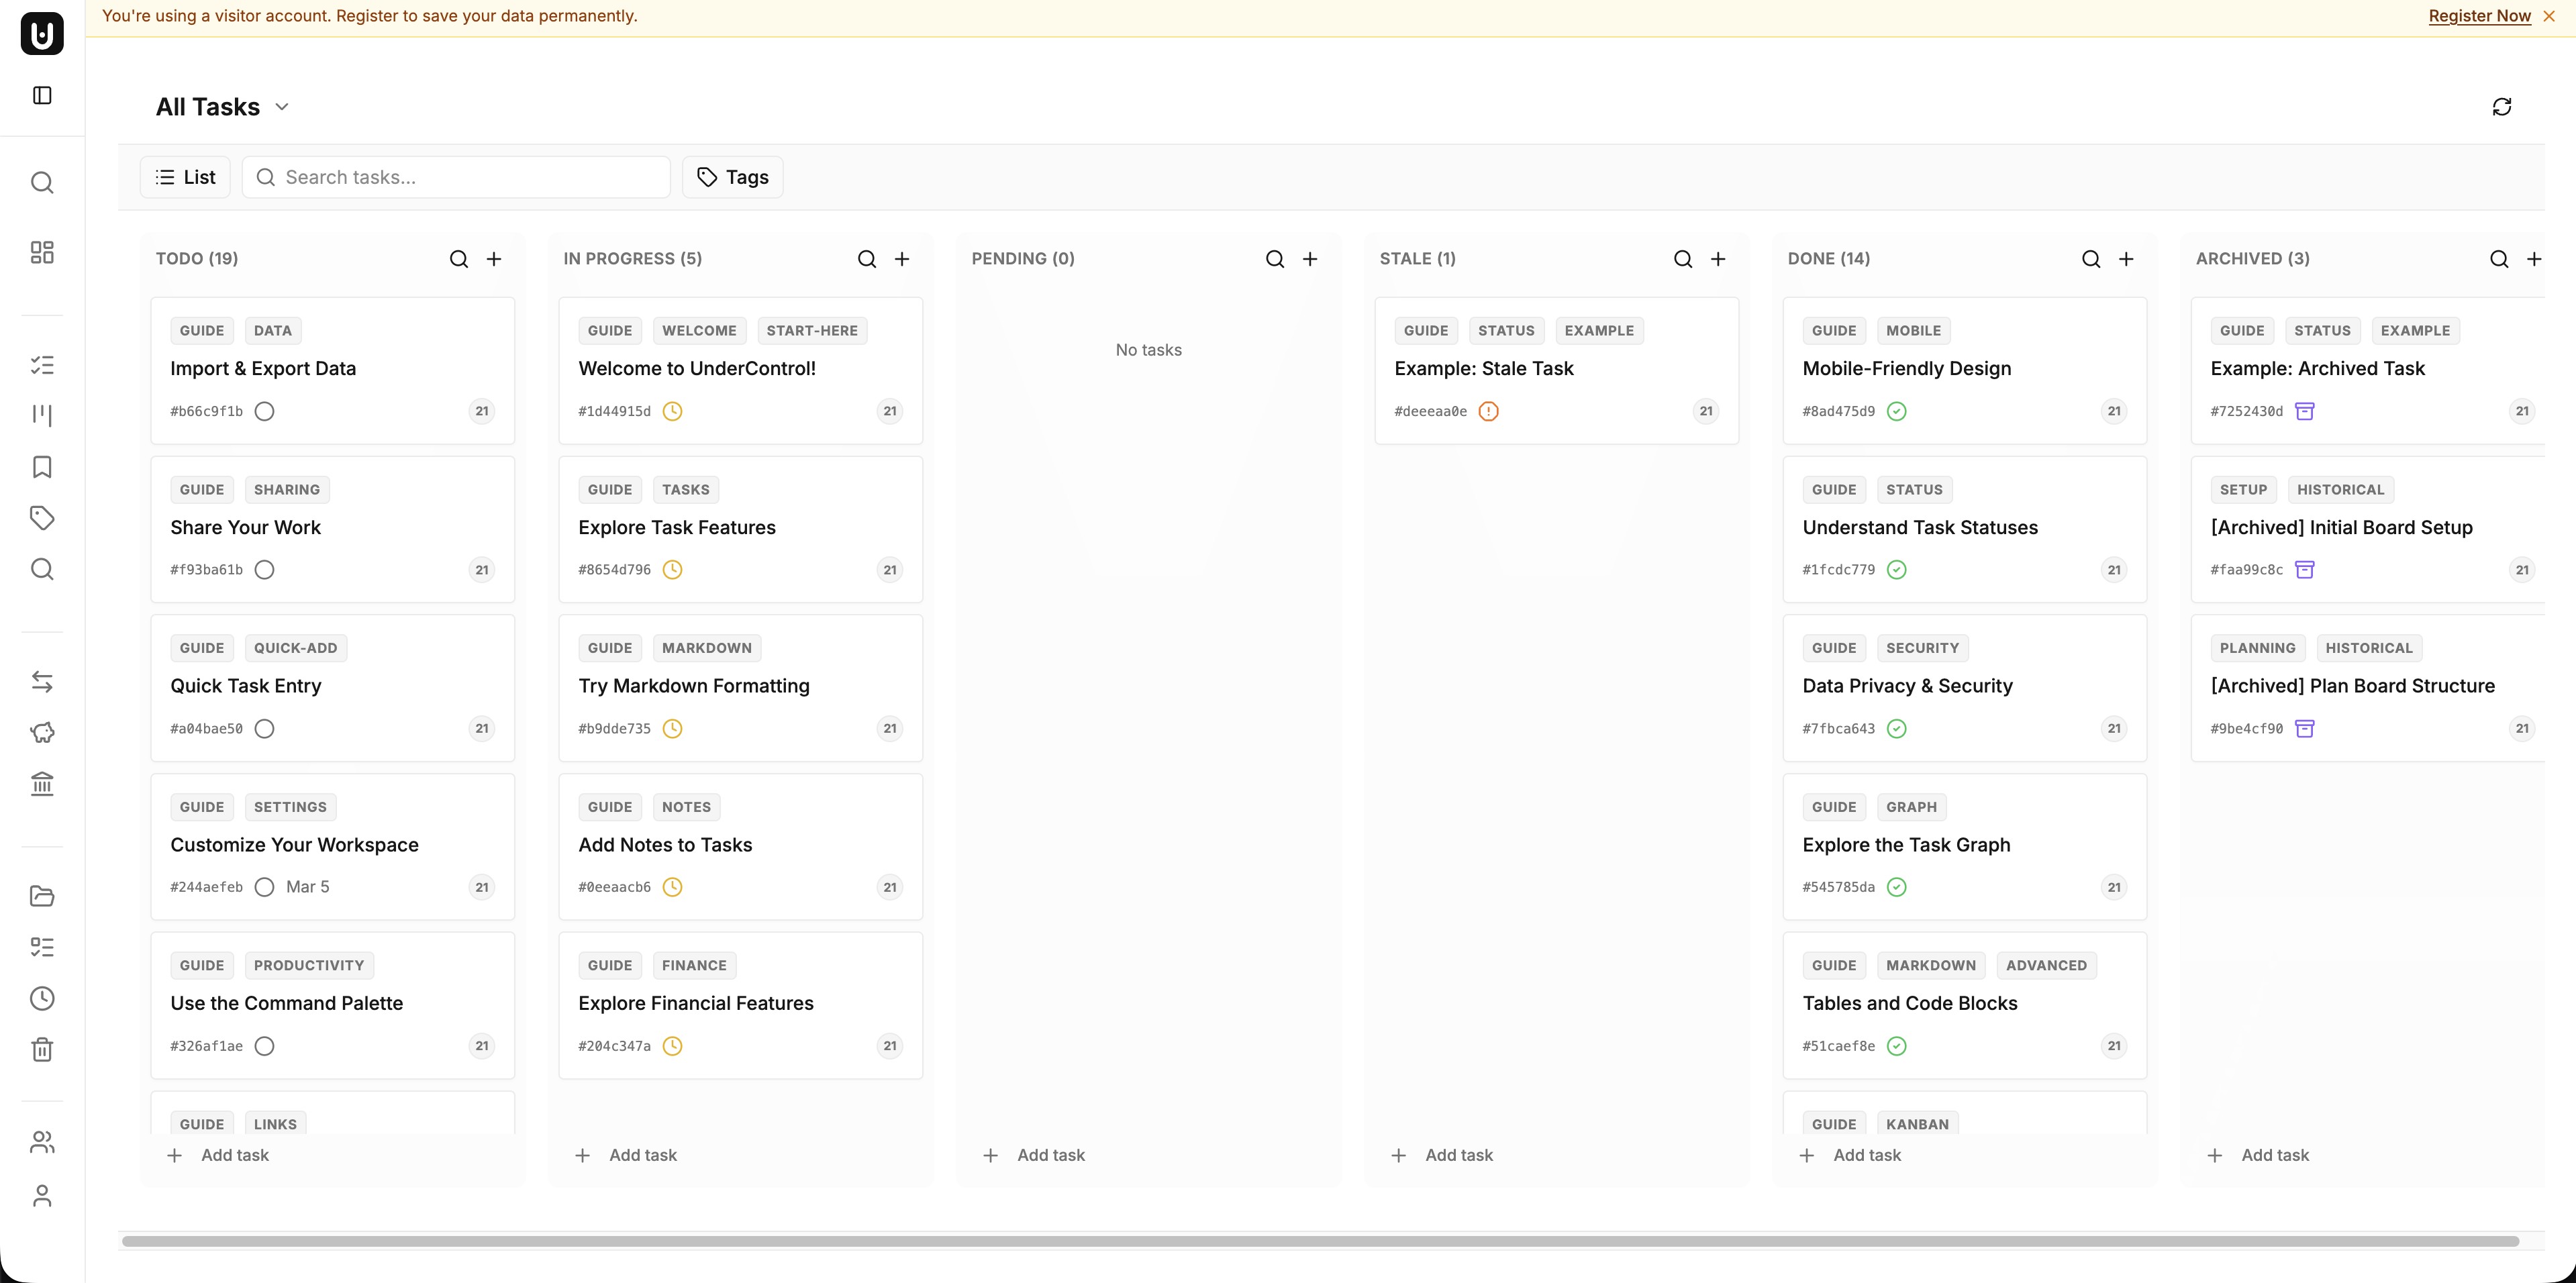Click the SECURITY tag on Data Privacy card
Image resolution: width=2576 pixels, height=1283 pixels.
click(x=1922, y=648)
